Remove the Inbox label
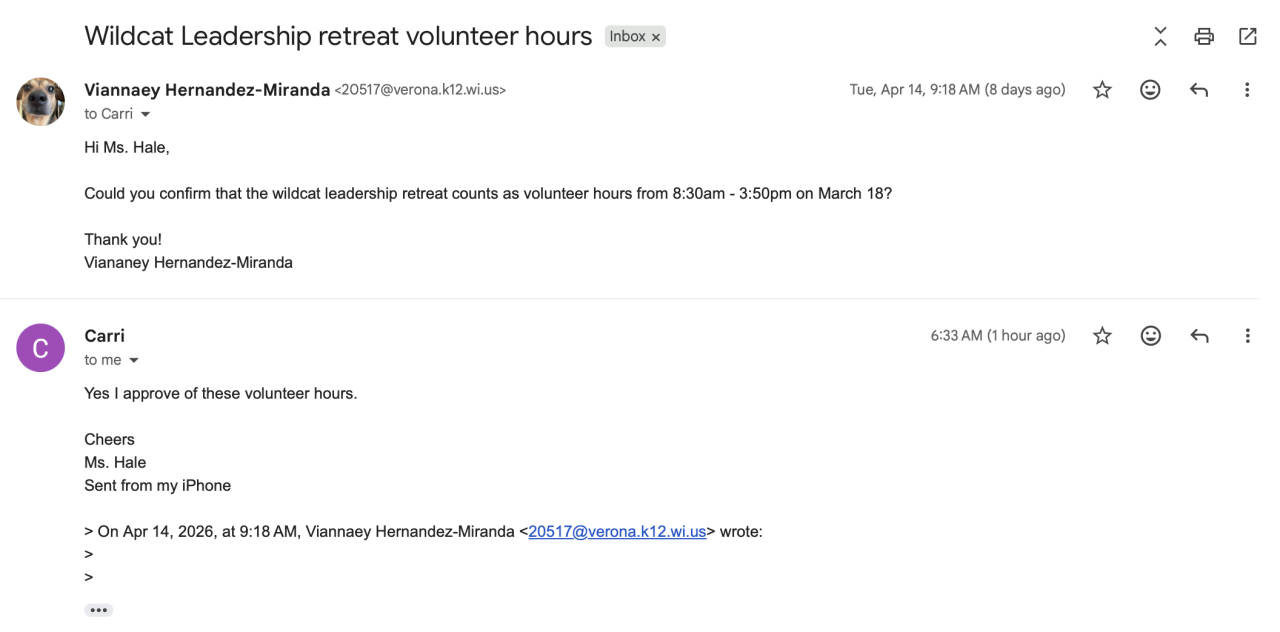The image size is (1280, 632). [656, 37]
